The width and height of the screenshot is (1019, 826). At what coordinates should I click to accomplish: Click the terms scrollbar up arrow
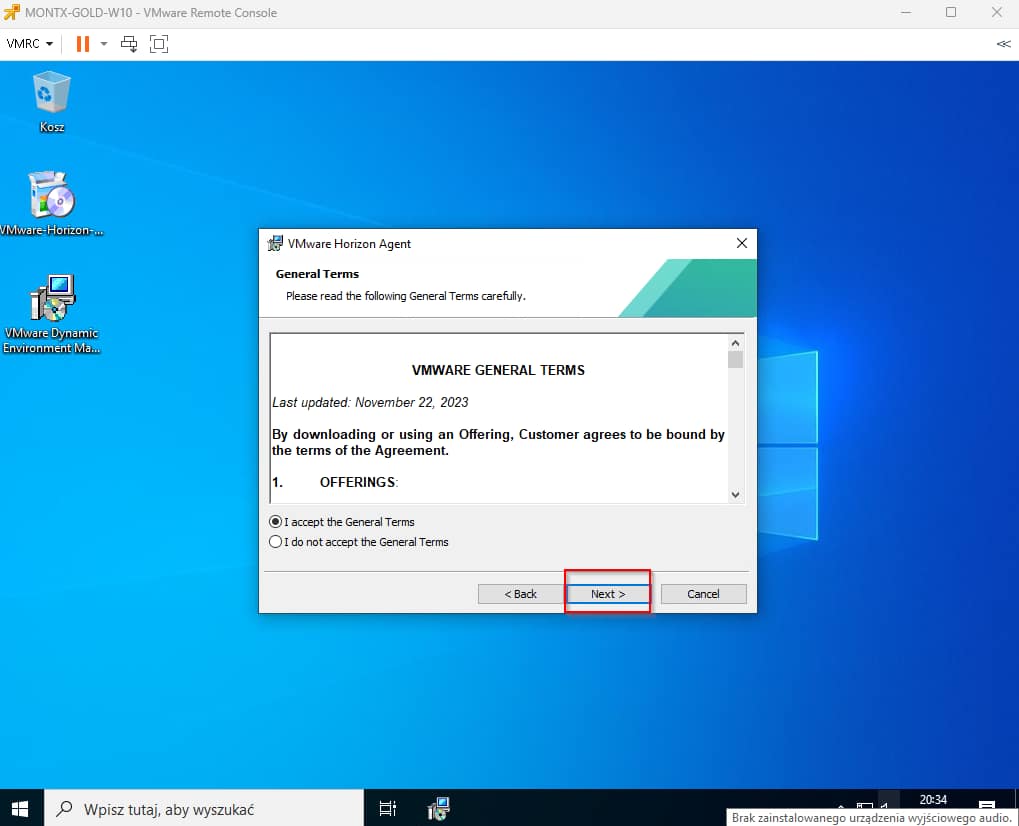(x=735, y=342)
